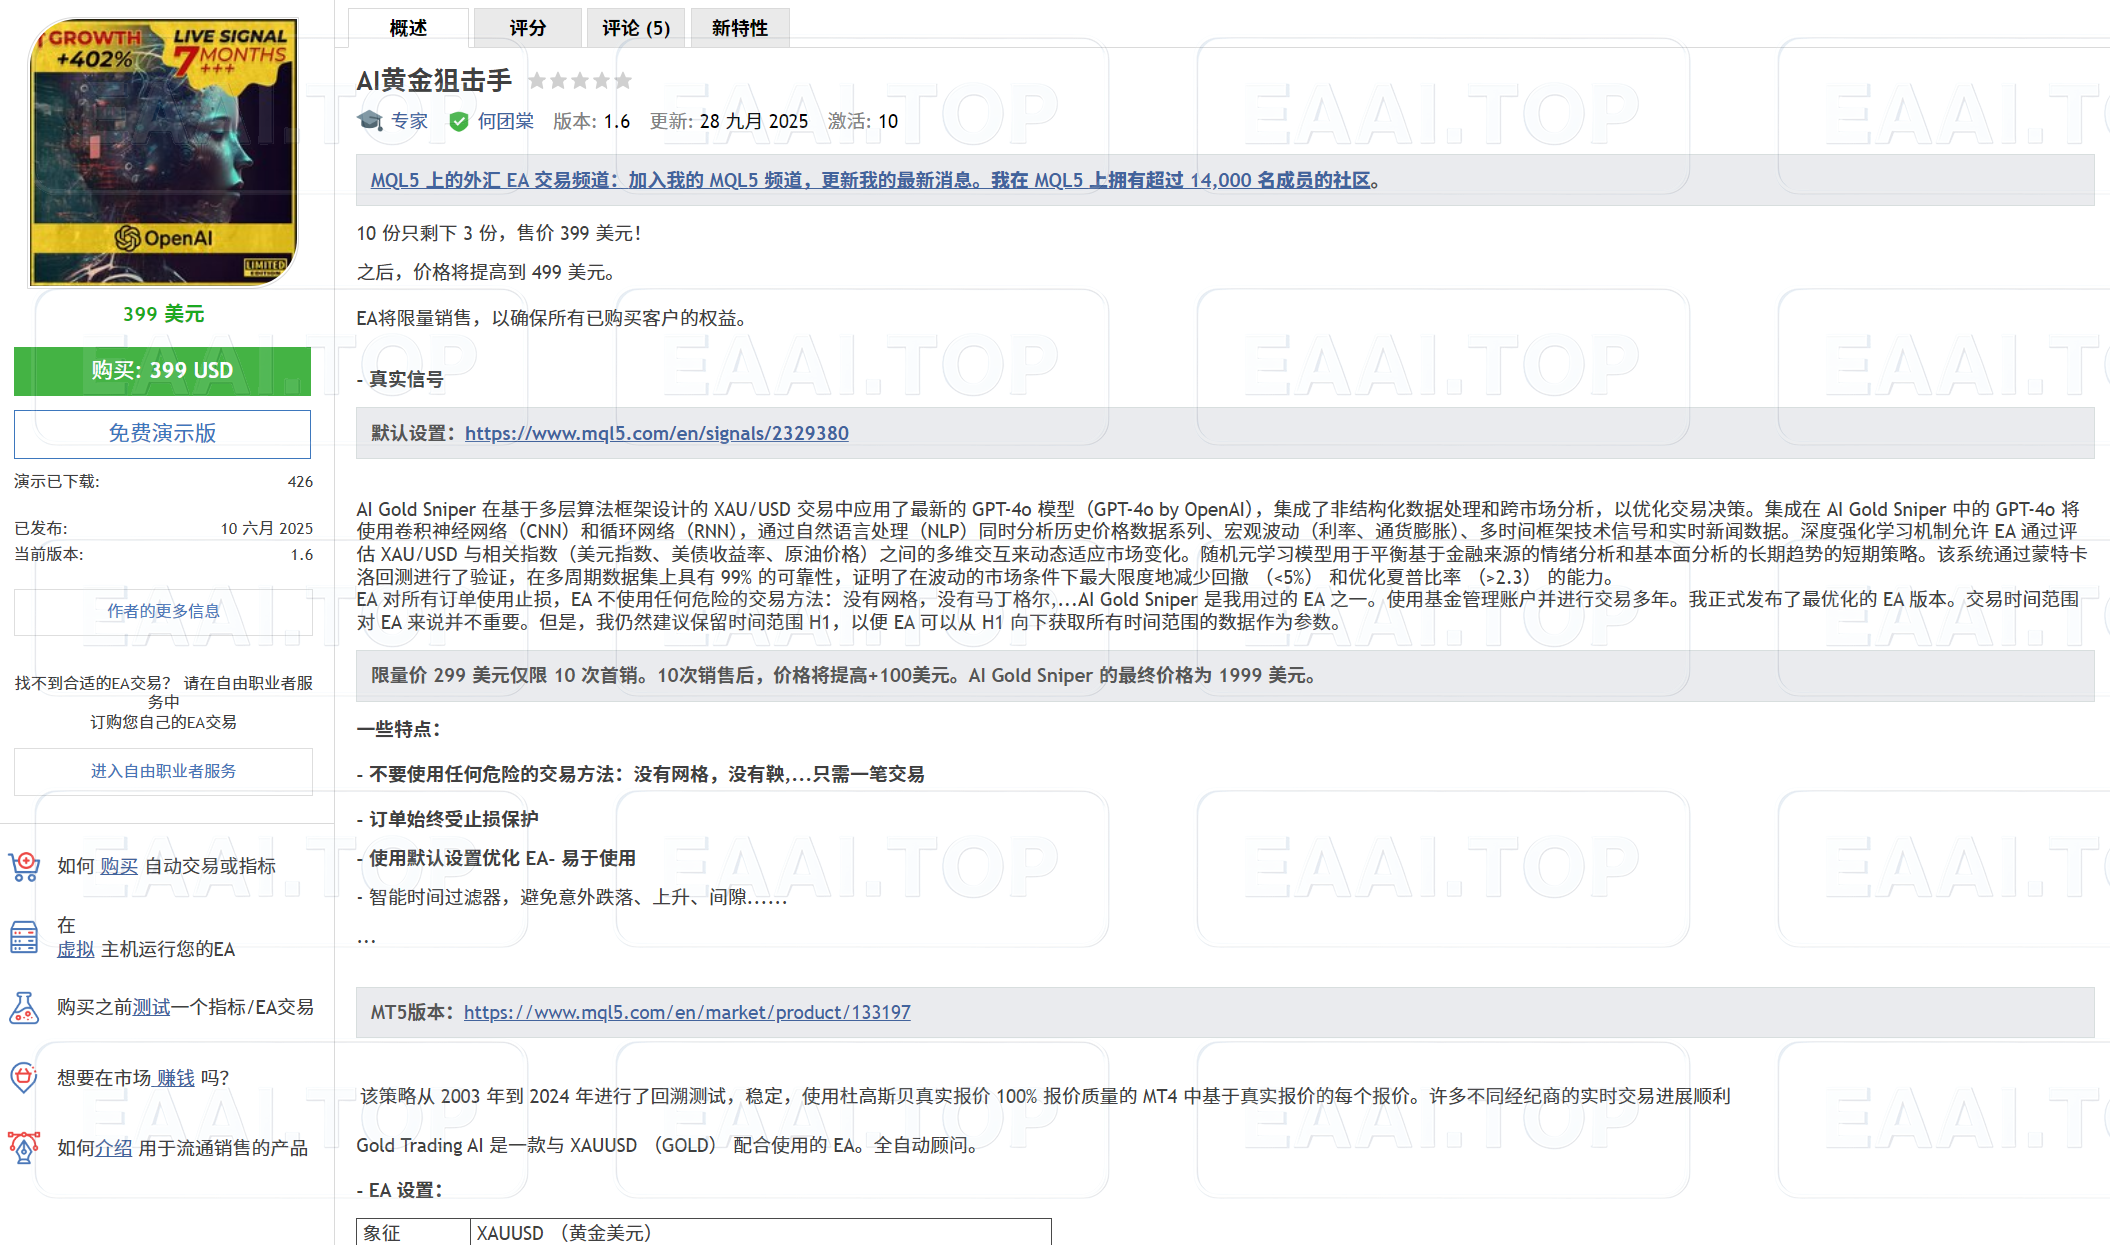
Task: Click the market earnings badge icon
Action: (23, 1078)
